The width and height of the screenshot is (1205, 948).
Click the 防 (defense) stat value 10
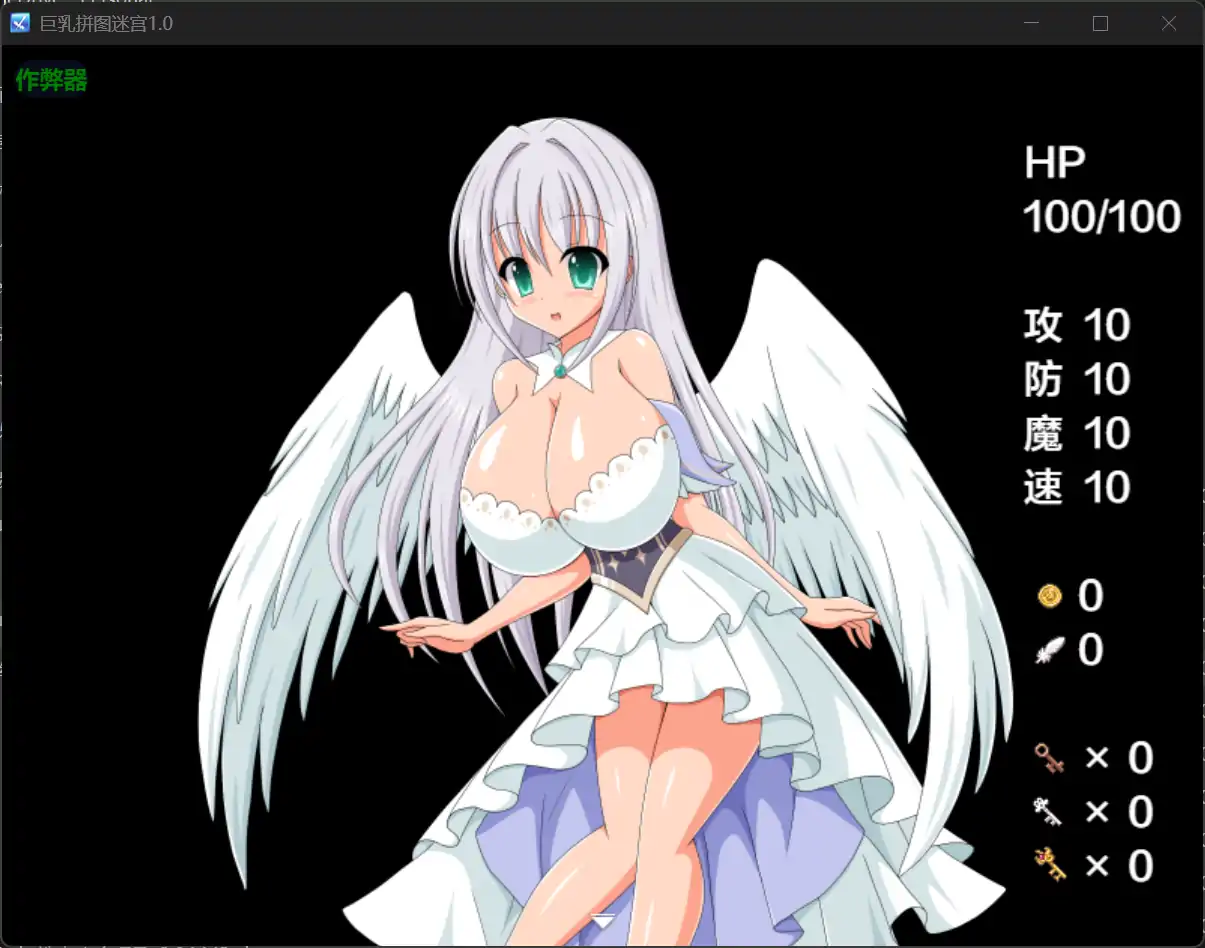tap(1108, 378)
